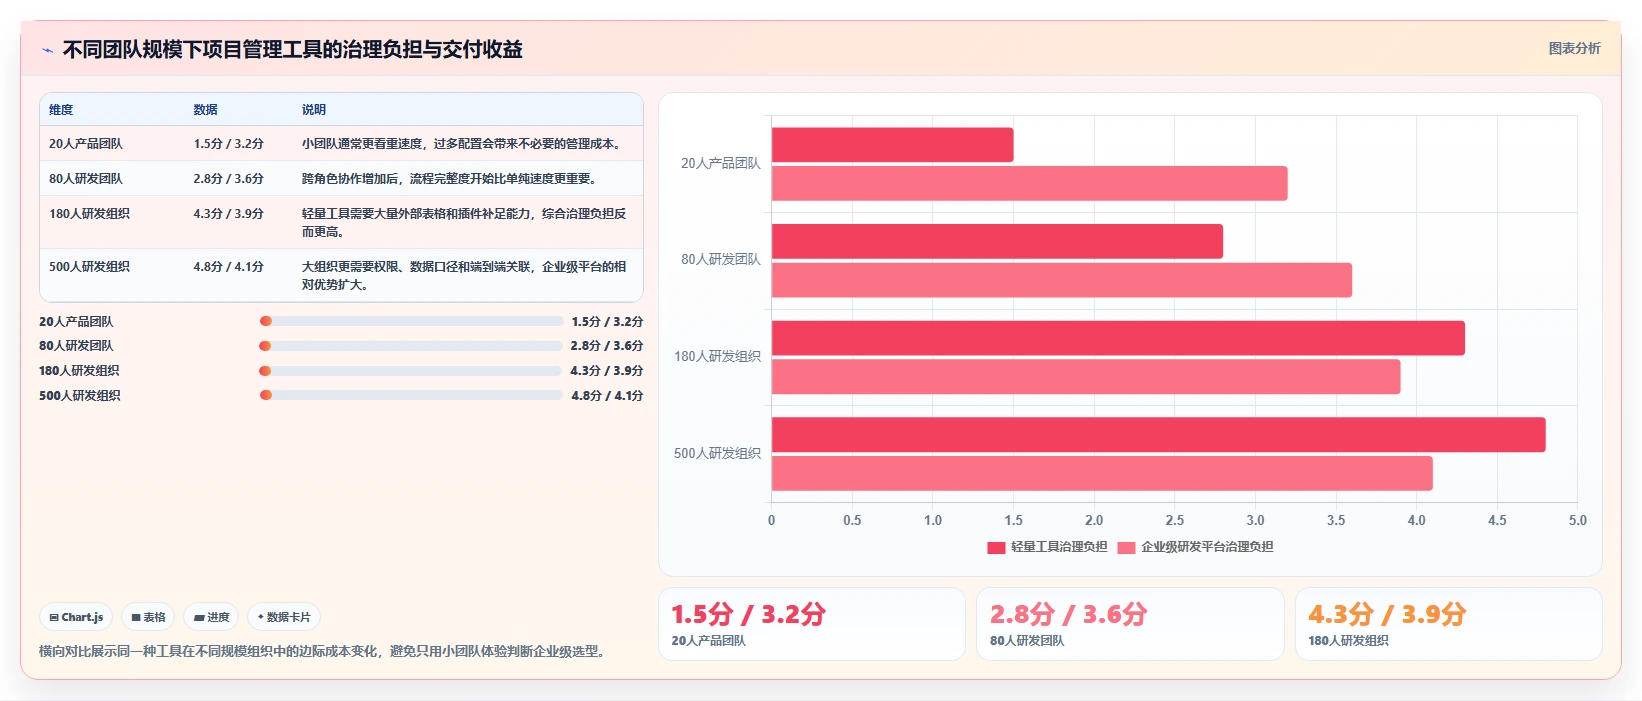The width and height of the screenshot is (1642, 701).
Task: Click the 180人研发组织 pink chart bar
Action: (x=1086, y=377)
